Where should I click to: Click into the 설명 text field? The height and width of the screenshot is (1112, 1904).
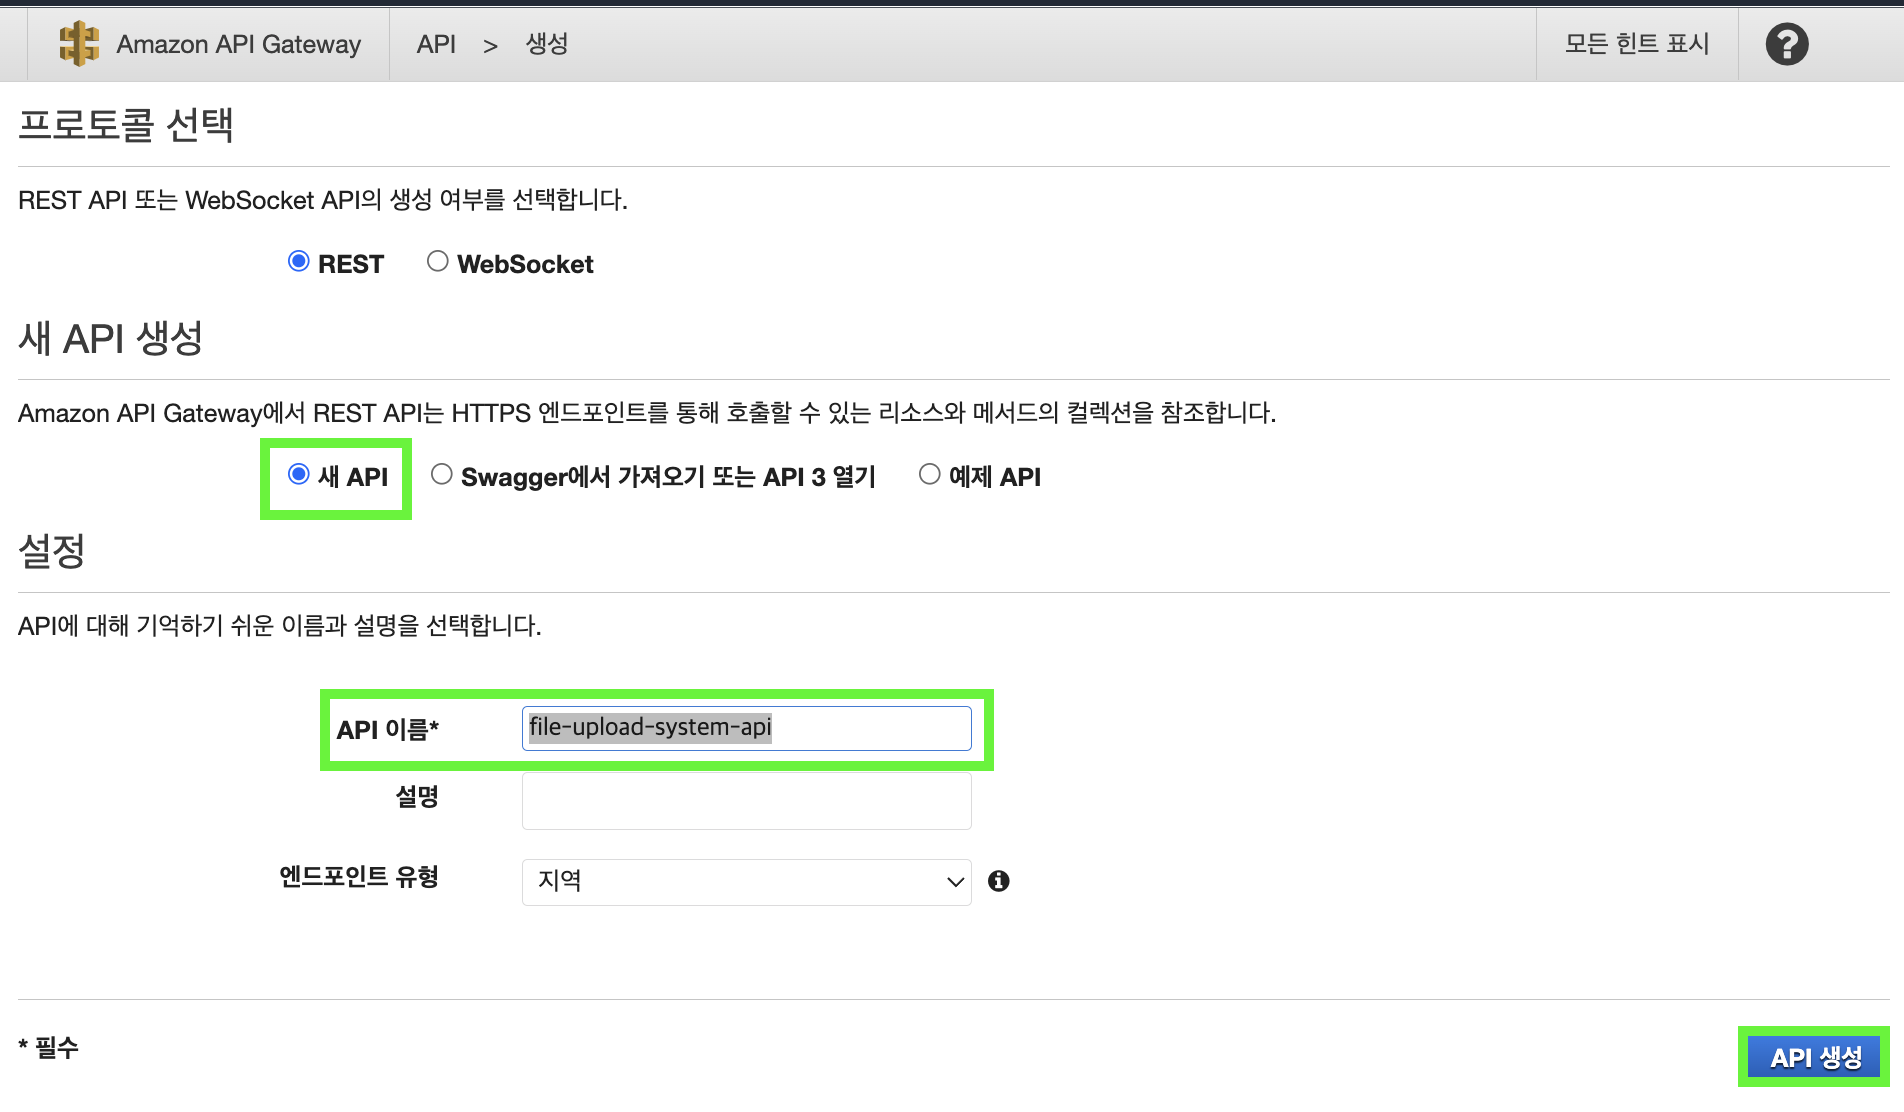point(746,800)
